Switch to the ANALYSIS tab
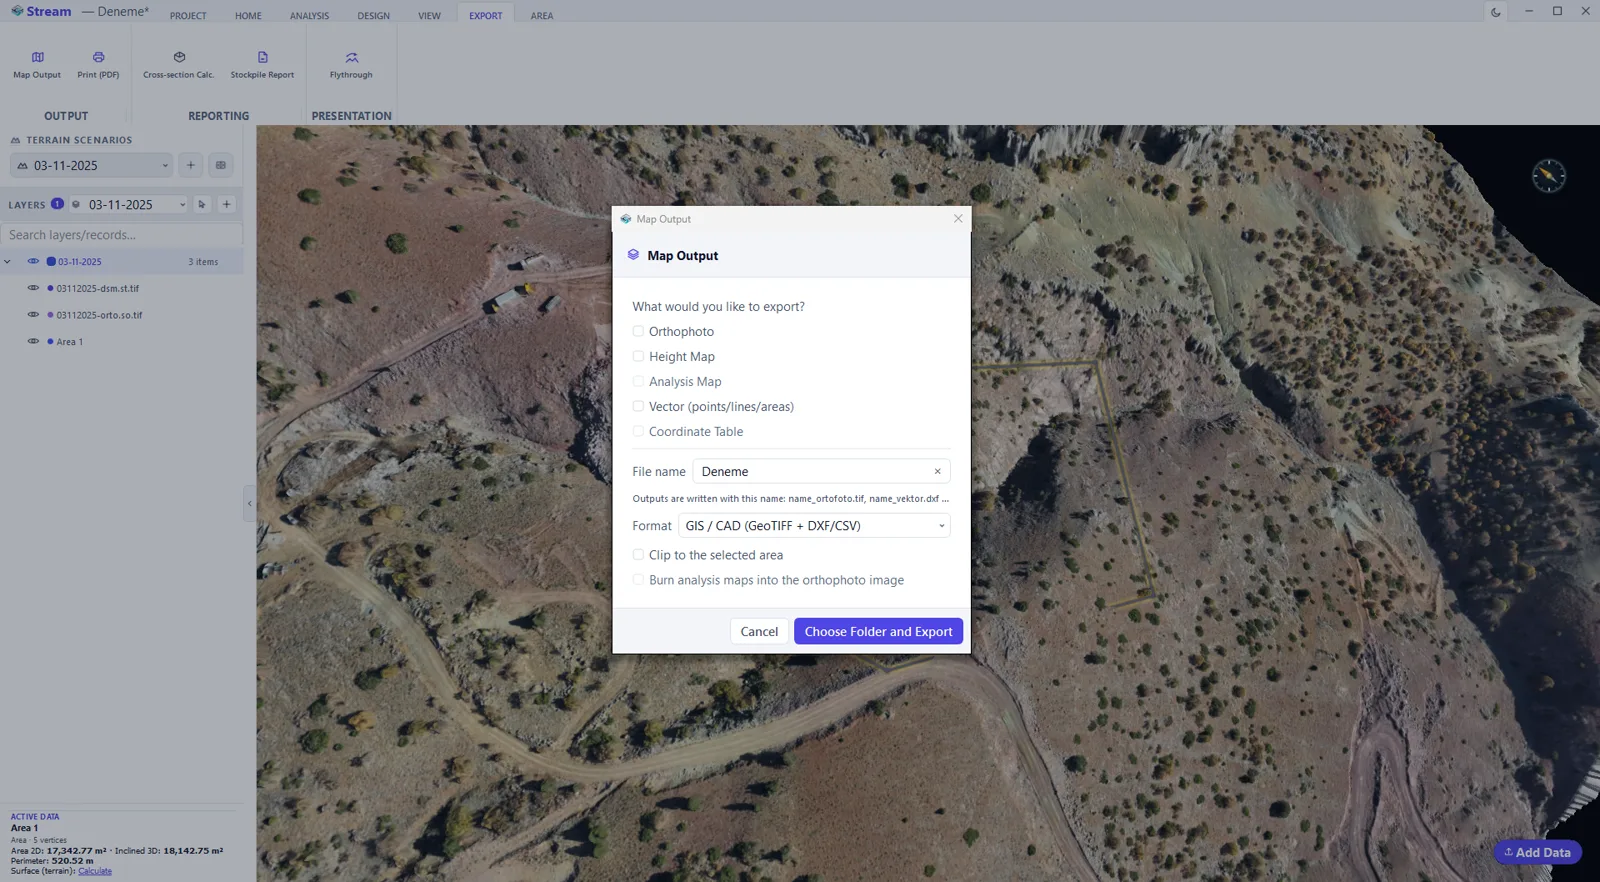1600x882 pixels. [309, 16]
